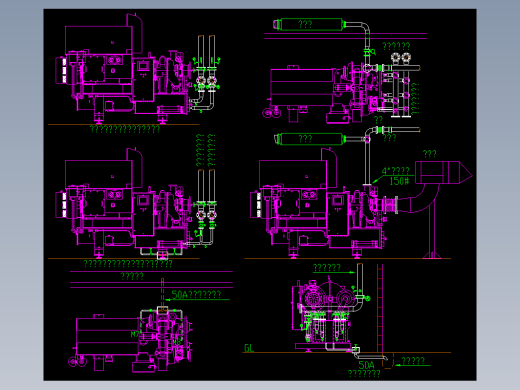The image size is (520, 390).
Task: Select the '50A???????' leader text with arrow
Action: 196,295
